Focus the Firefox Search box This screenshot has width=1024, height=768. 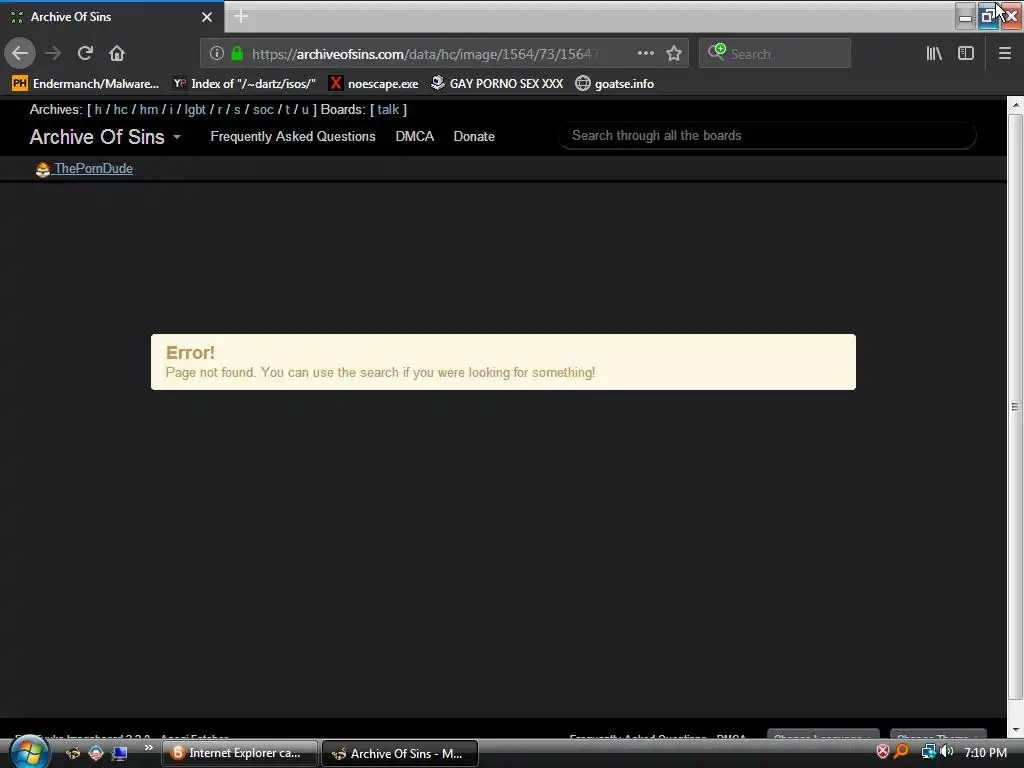pyautogui.click(x=775, y=54)
